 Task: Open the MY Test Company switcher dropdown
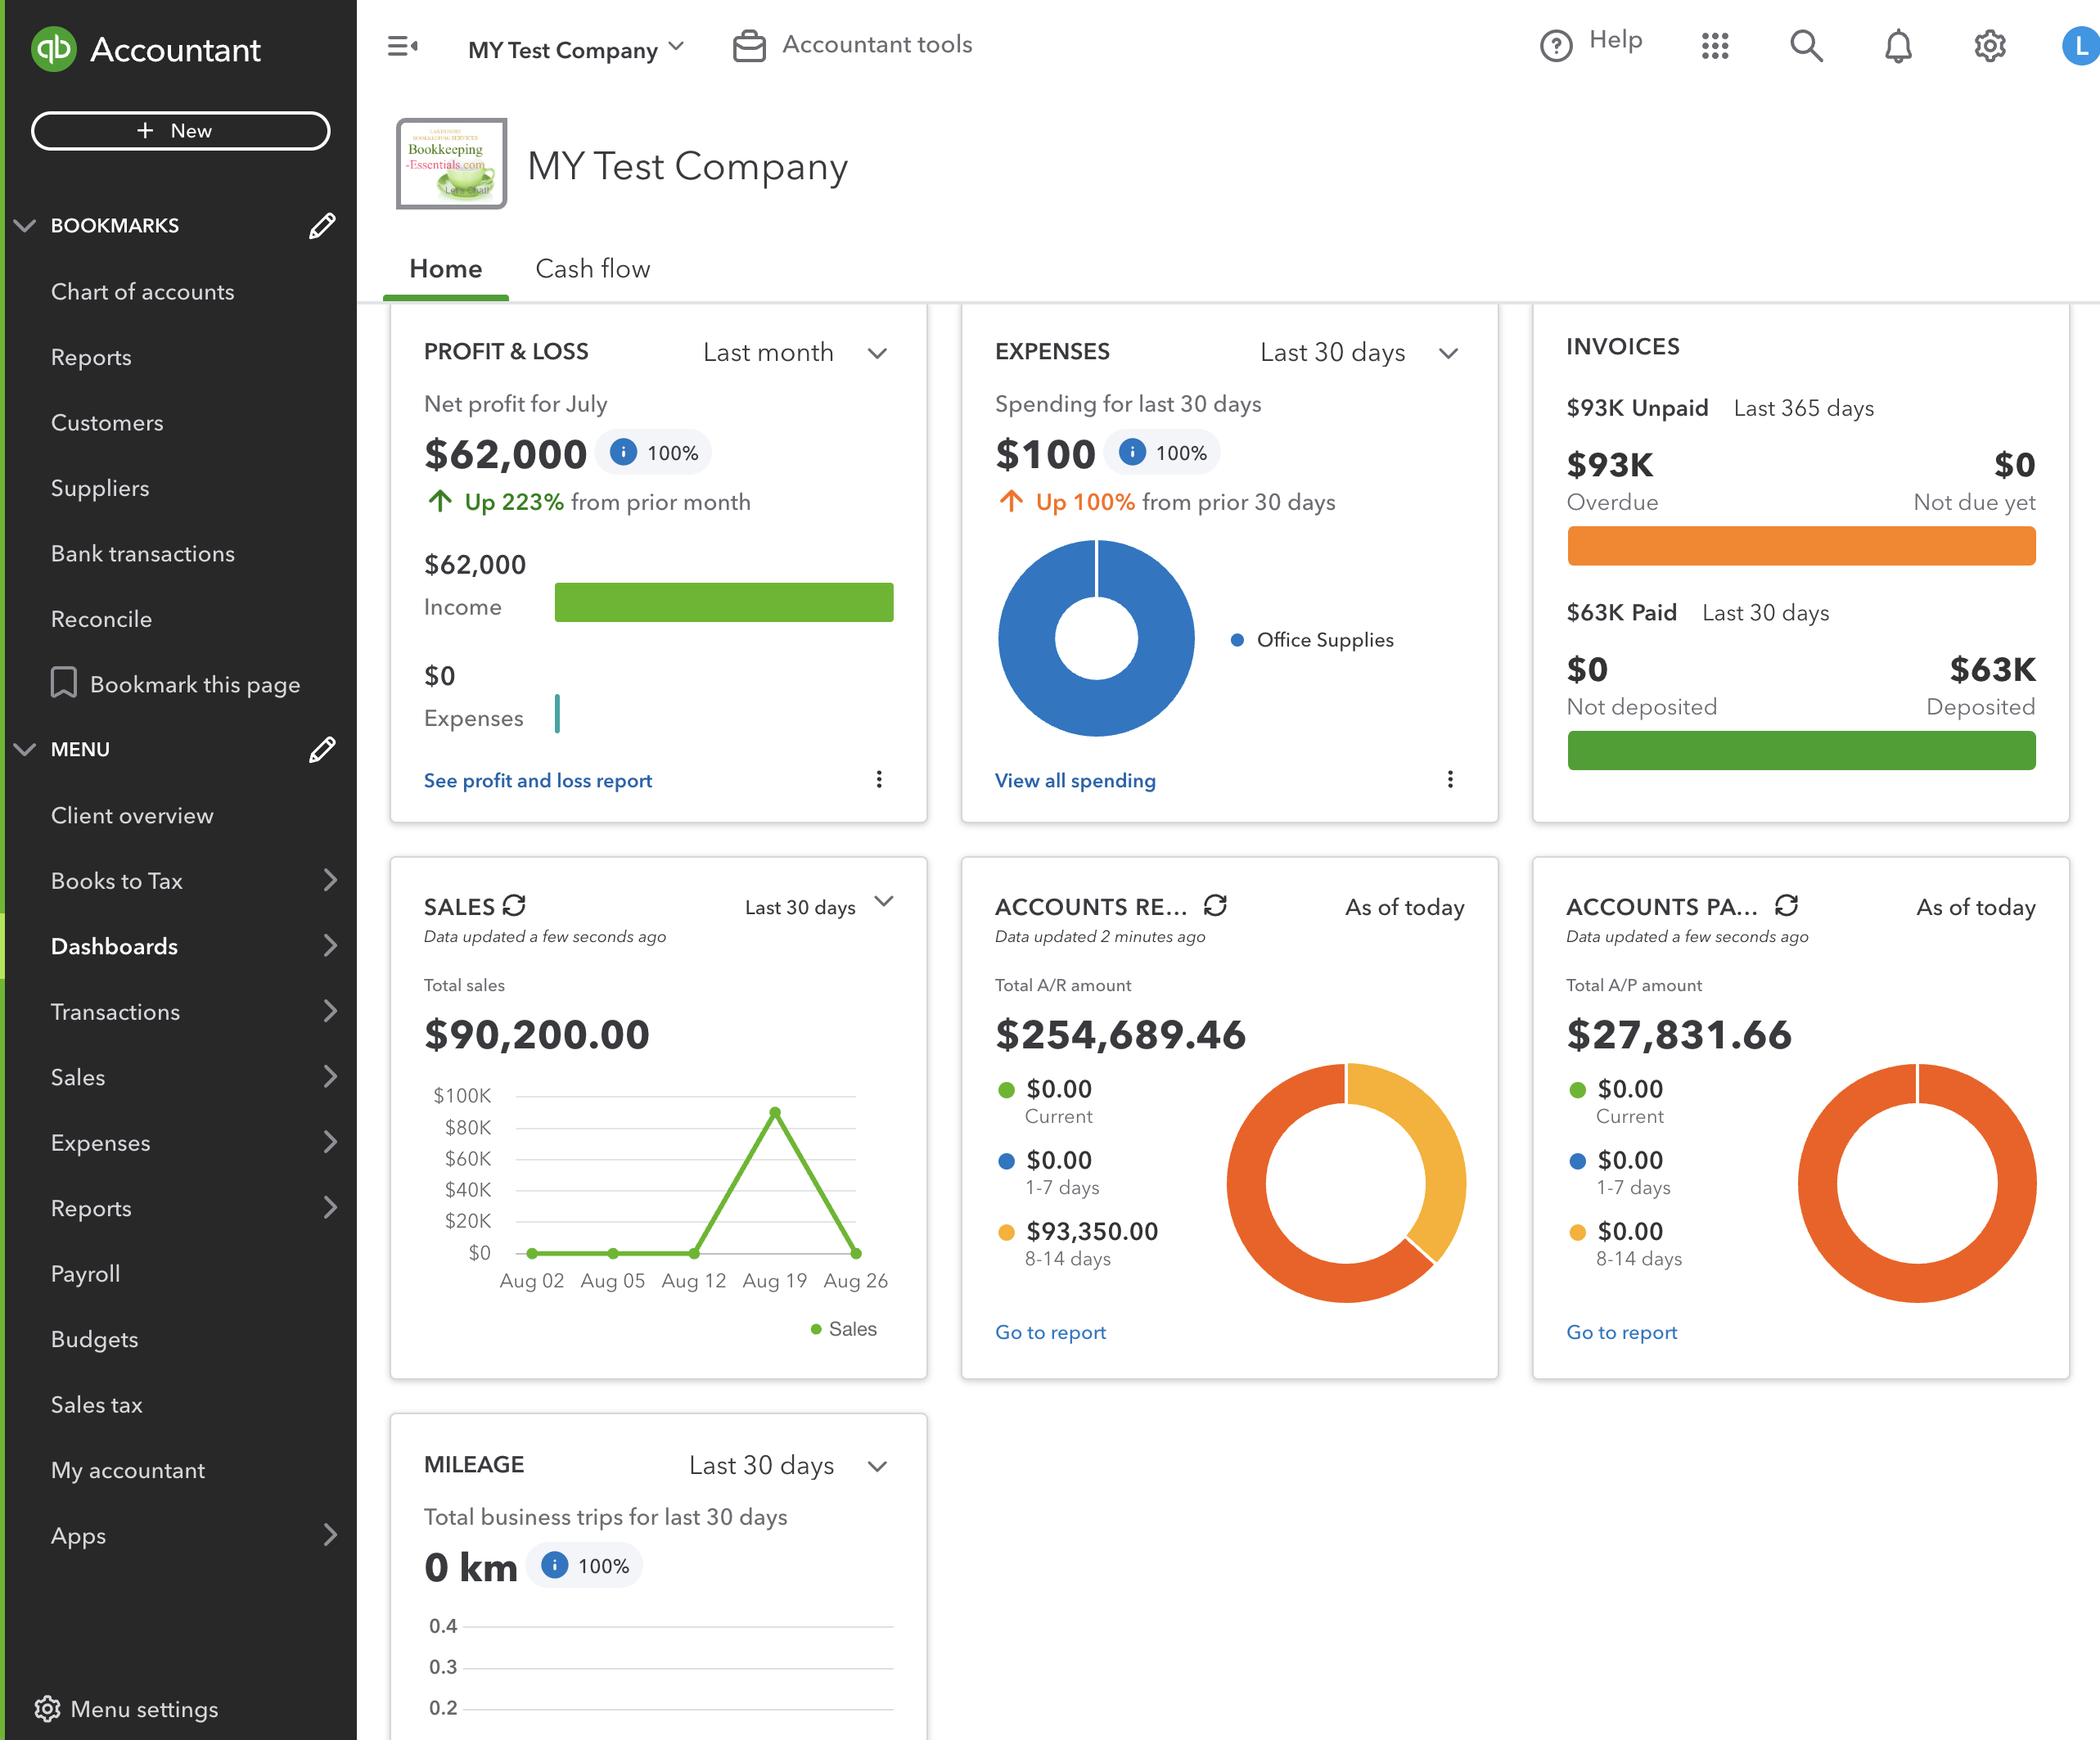576,49
